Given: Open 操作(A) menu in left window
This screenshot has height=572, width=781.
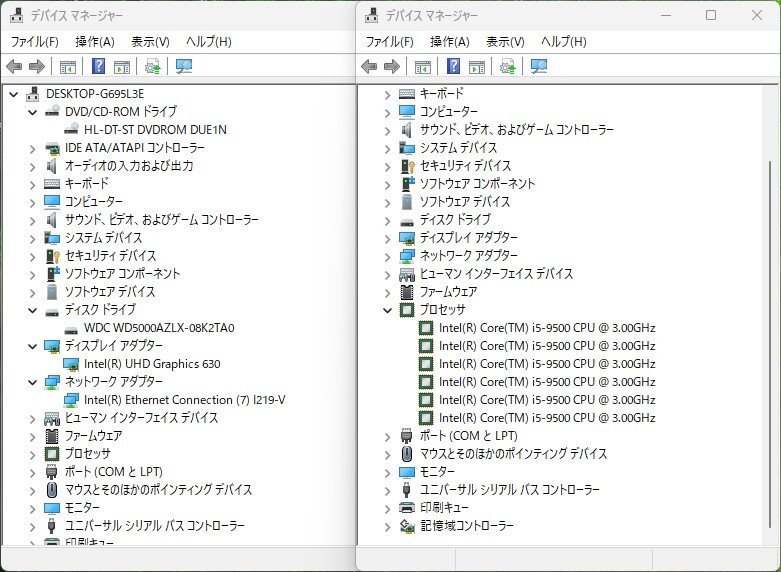Looking at the screenshot, I should pos(95,42).
